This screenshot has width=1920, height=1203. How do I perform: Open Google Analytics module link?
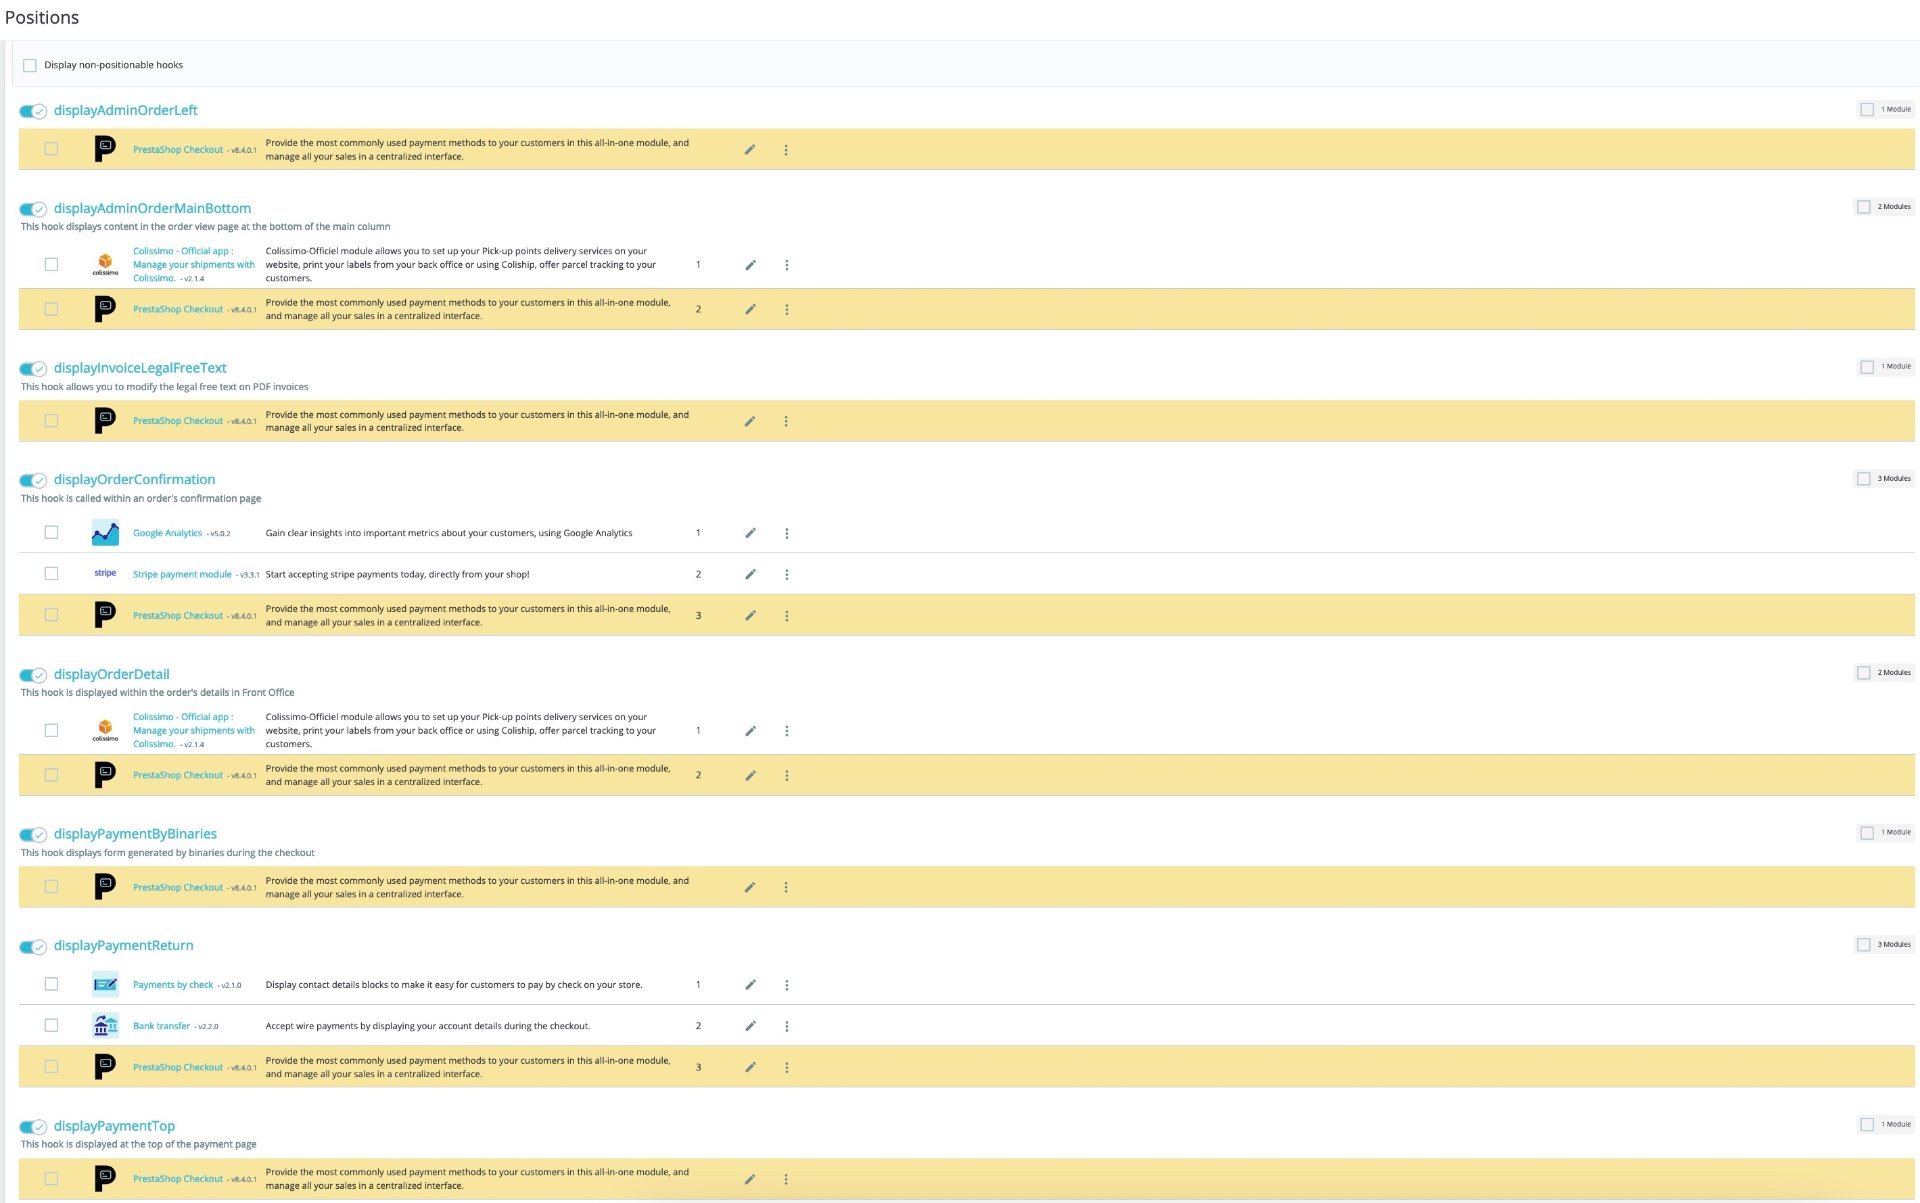tap(167, 533)
